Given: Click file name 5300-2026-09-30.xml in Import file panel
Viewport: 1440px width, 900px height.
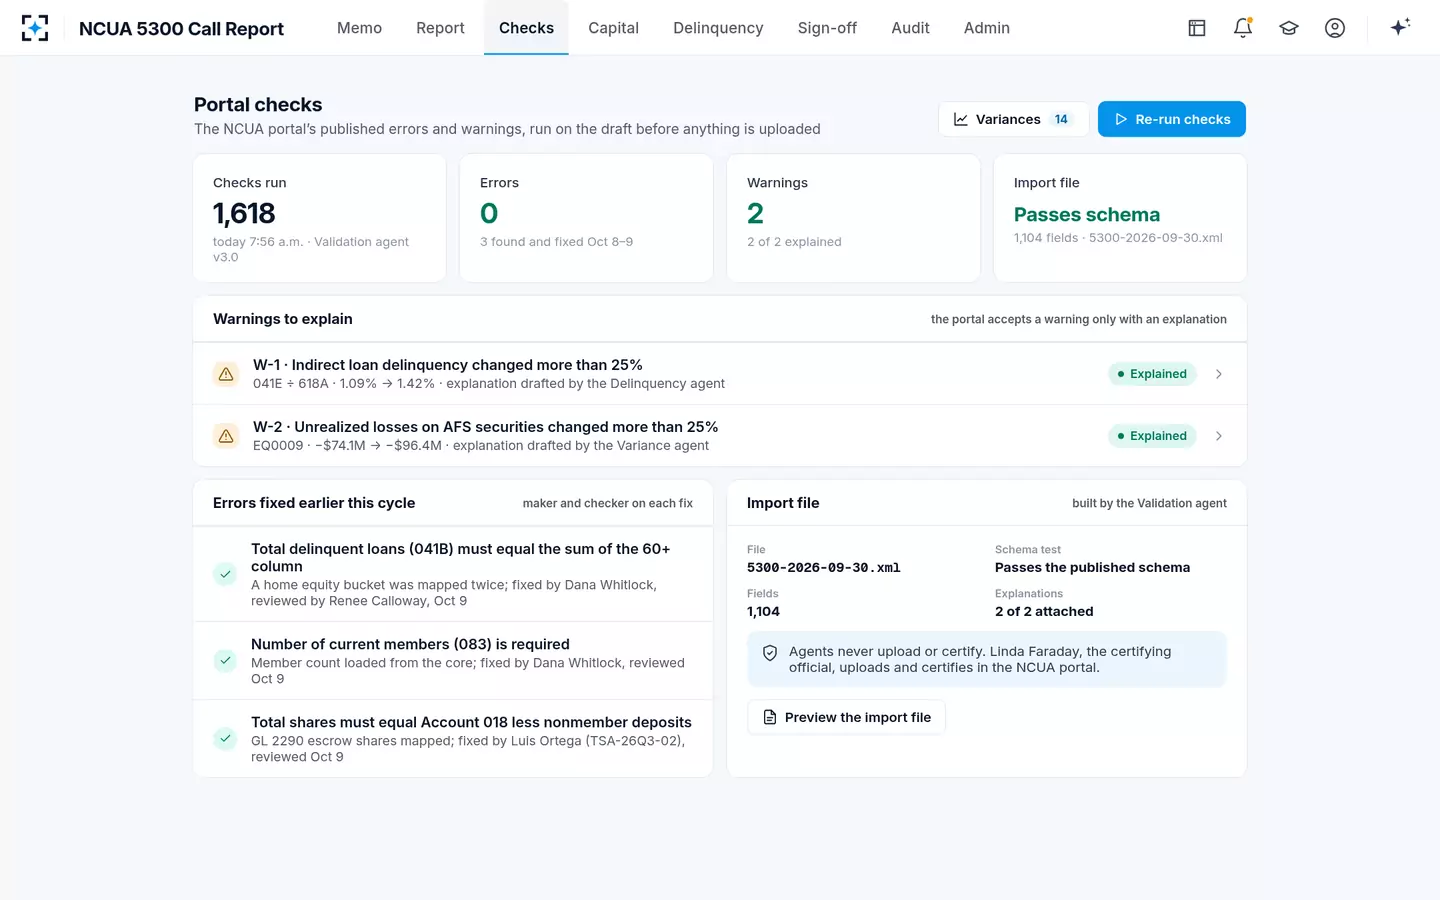Looking at the screenshot, I should tap(823, 567).
